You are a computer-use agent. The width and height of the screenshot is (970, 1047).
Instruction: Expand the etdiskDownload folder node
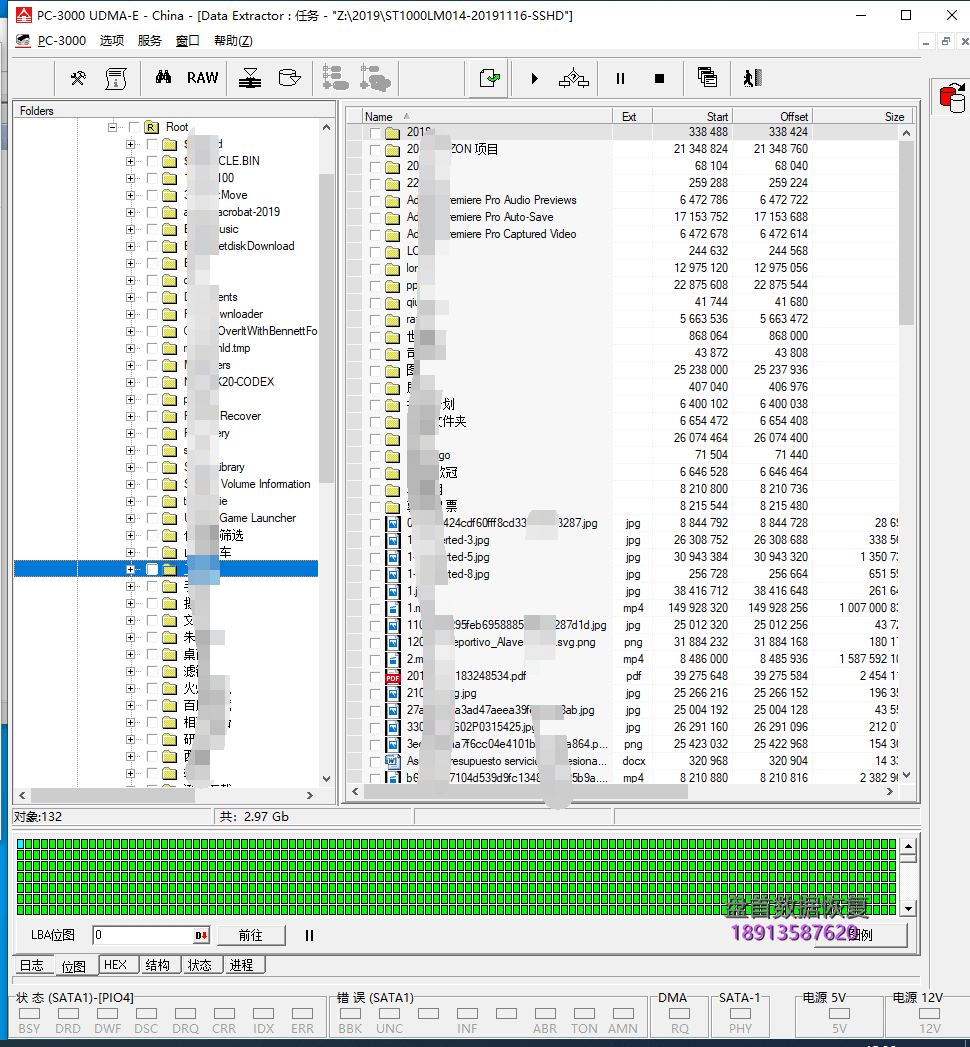pos(130,246)
